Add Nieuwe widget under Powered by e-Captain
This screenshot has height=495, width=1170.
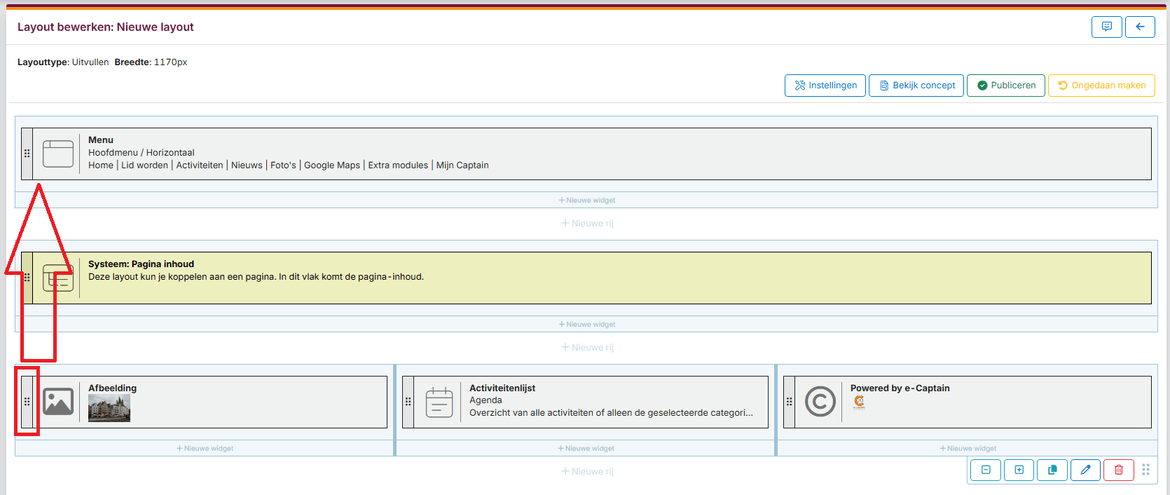point(966,448)
